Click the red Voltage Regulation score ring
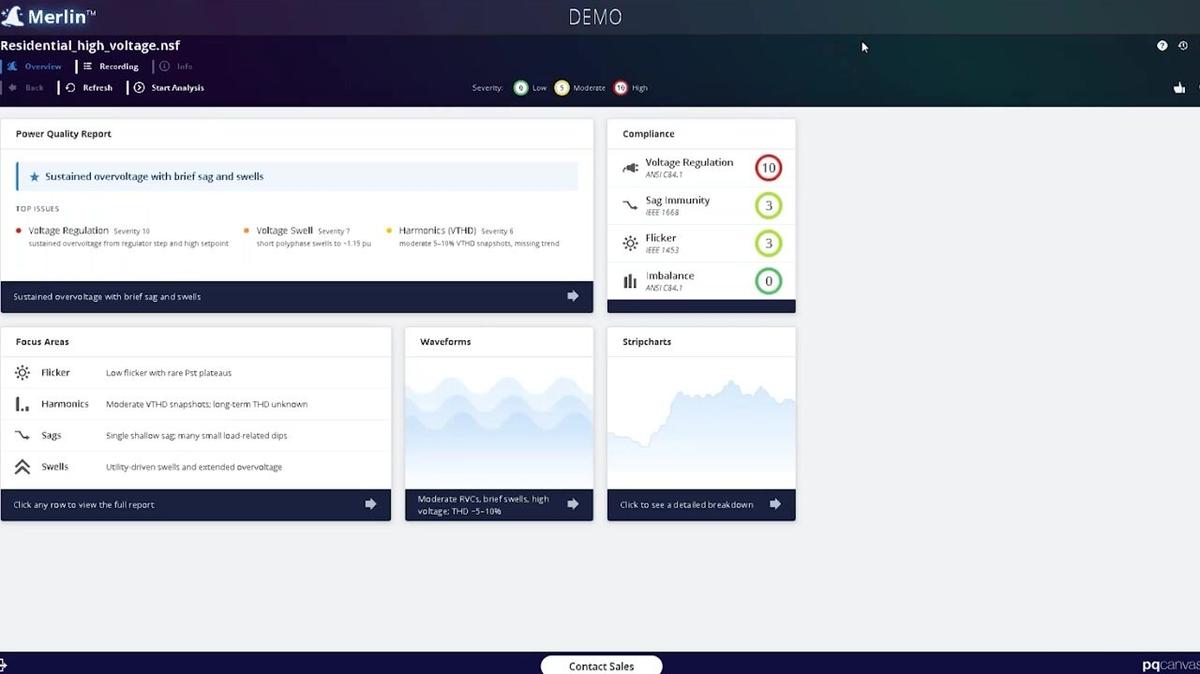 (768, 167)
